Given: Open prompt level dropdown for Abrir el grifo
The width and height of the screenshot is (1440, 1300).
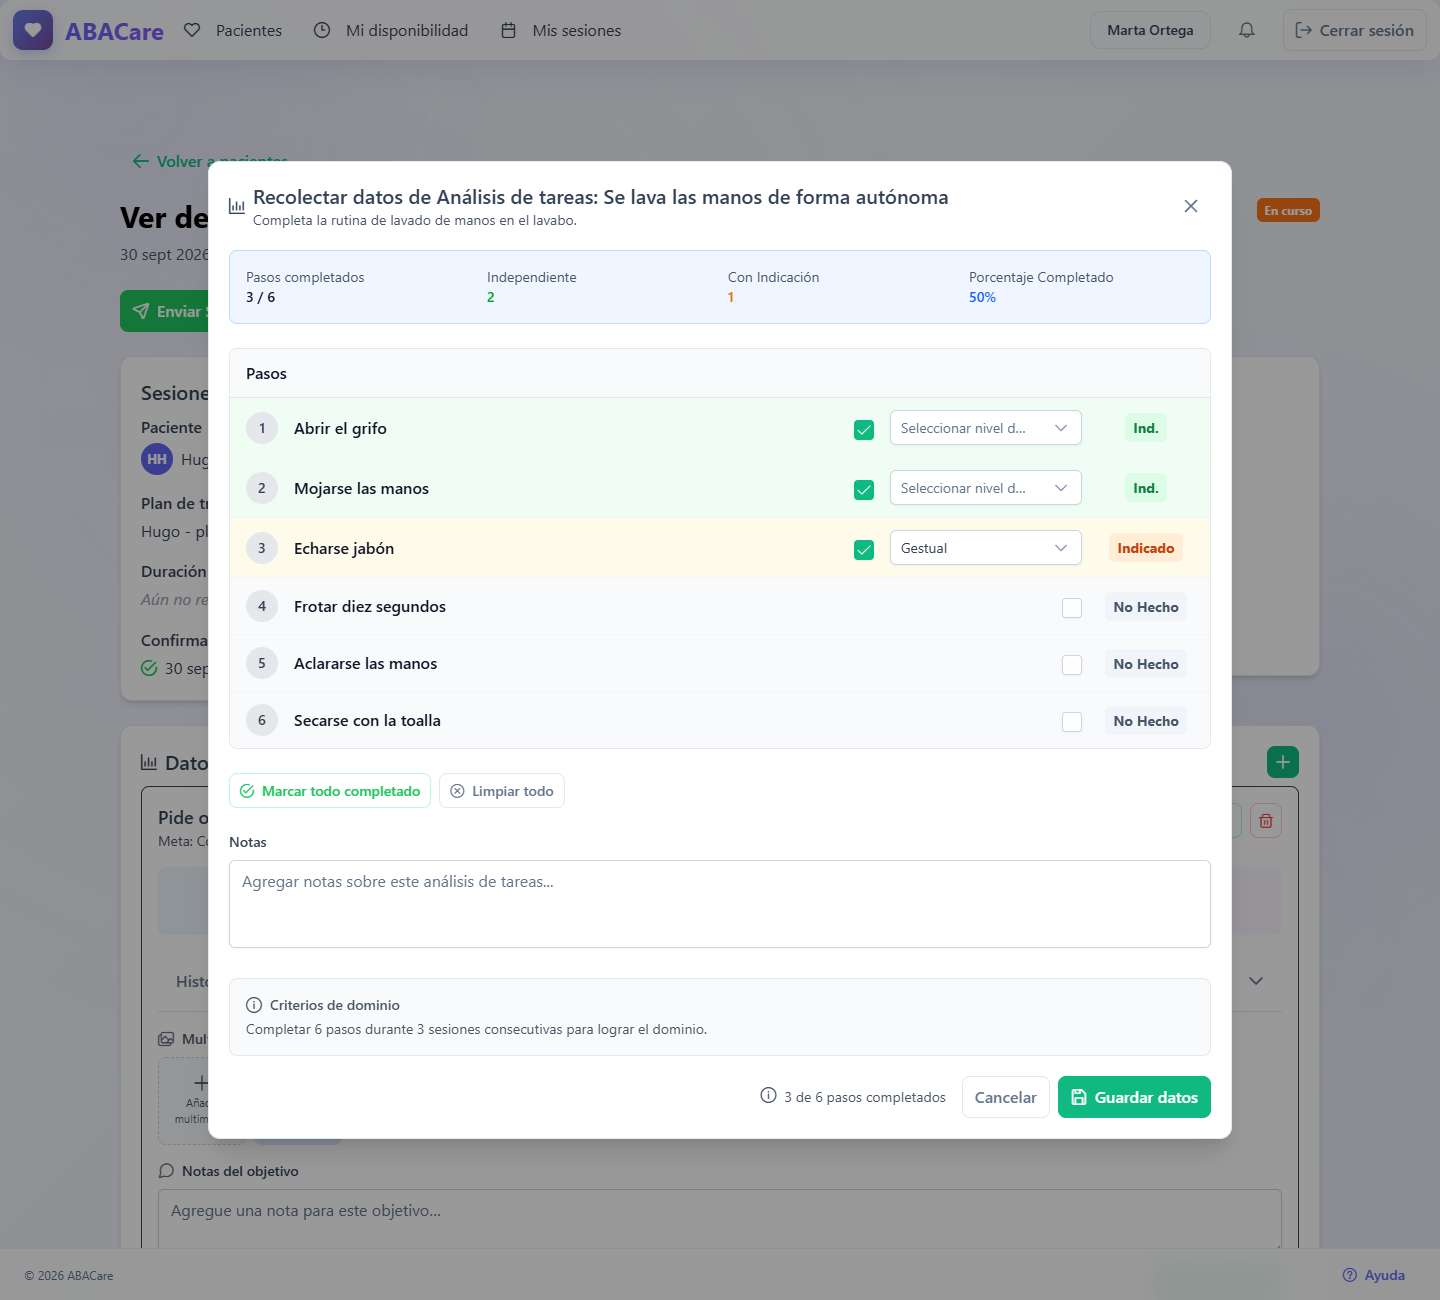Looking at the screenshot, I should coord(986,428).
